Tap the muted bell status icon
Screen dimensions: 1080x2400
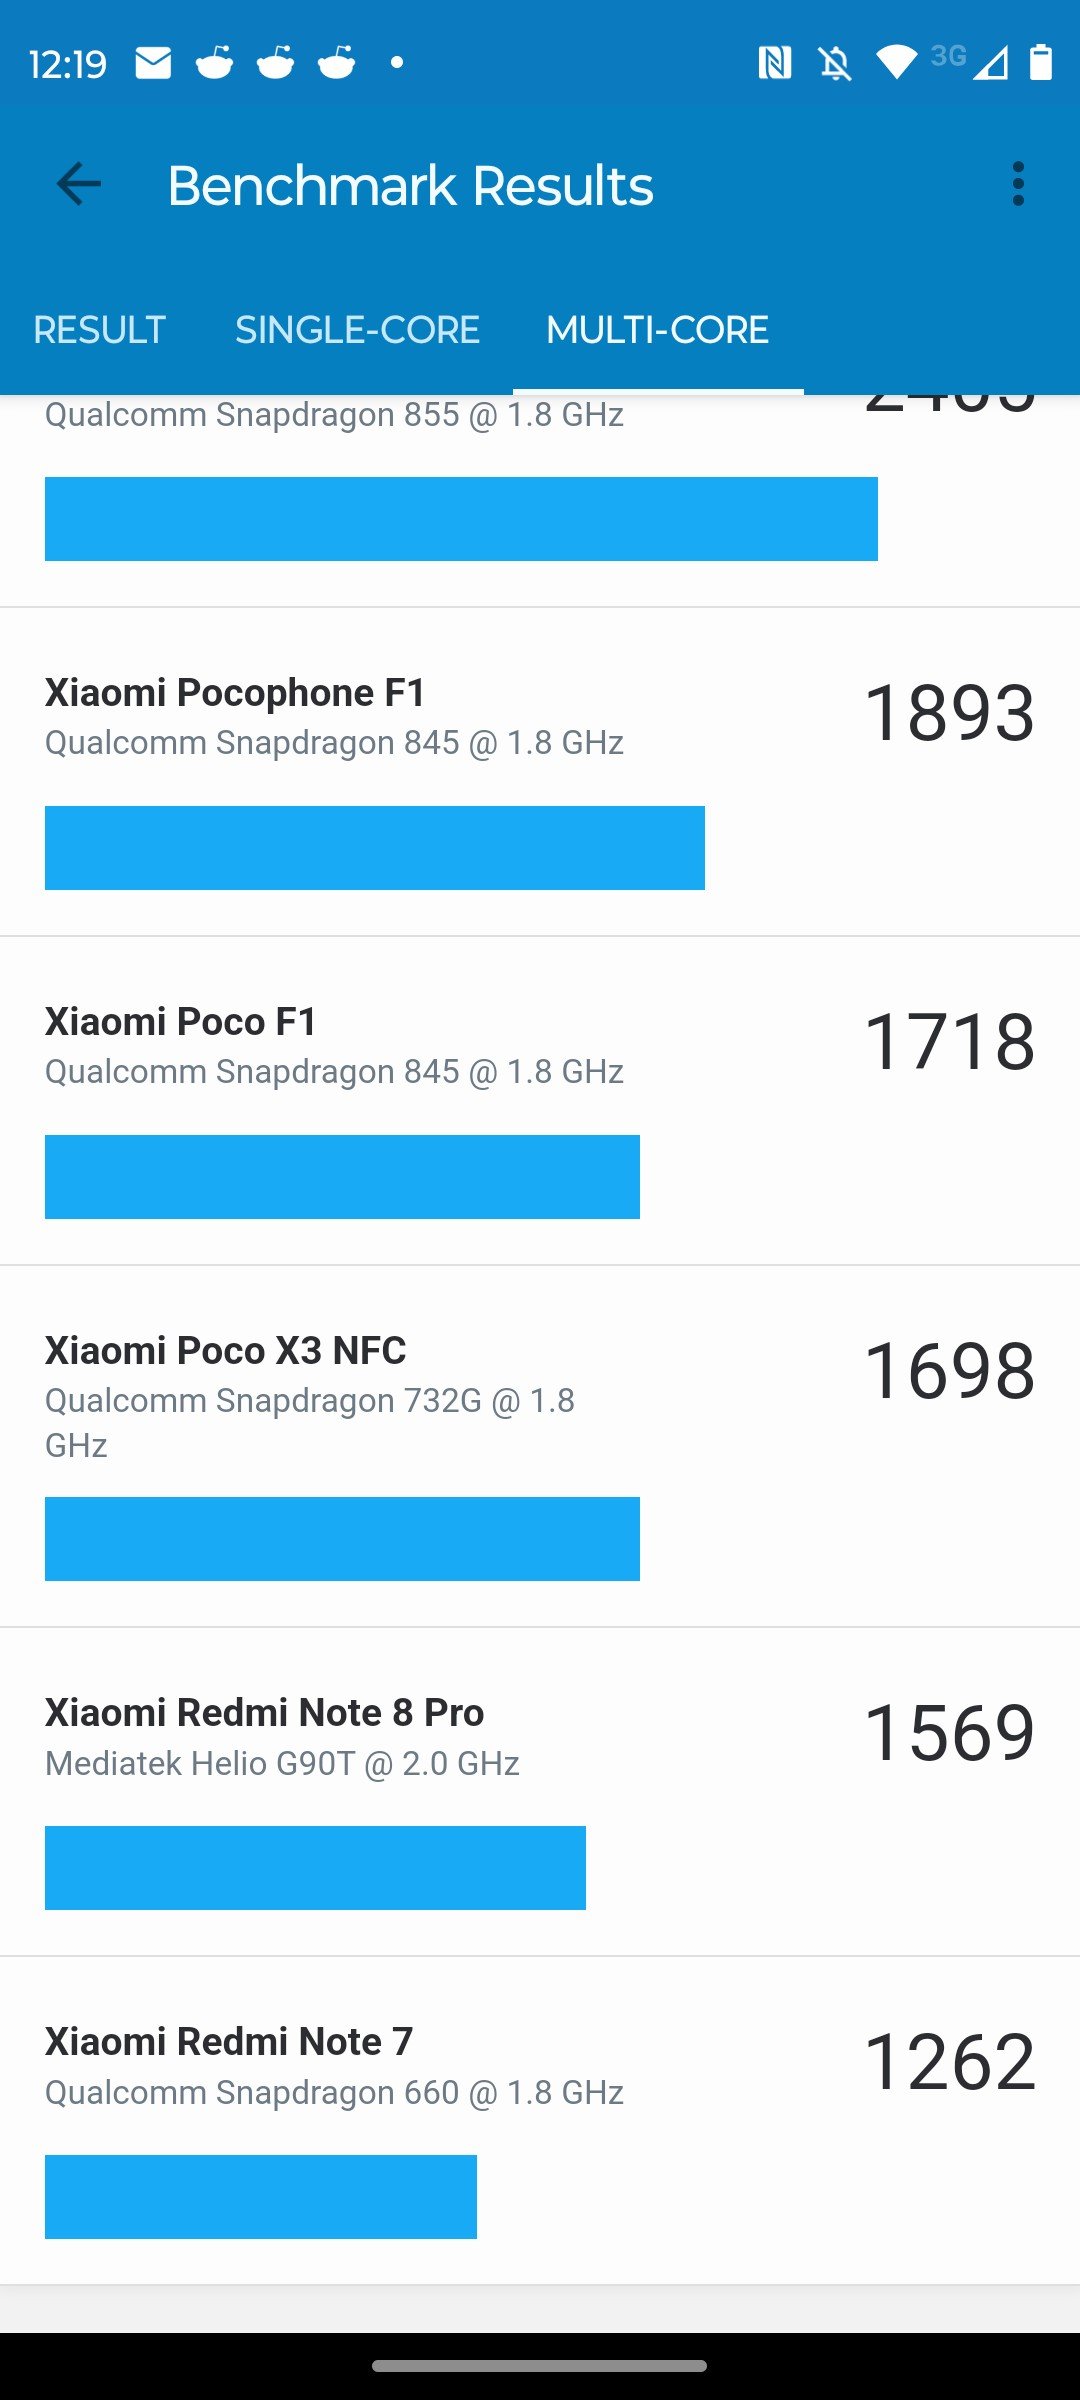[835, 64]
